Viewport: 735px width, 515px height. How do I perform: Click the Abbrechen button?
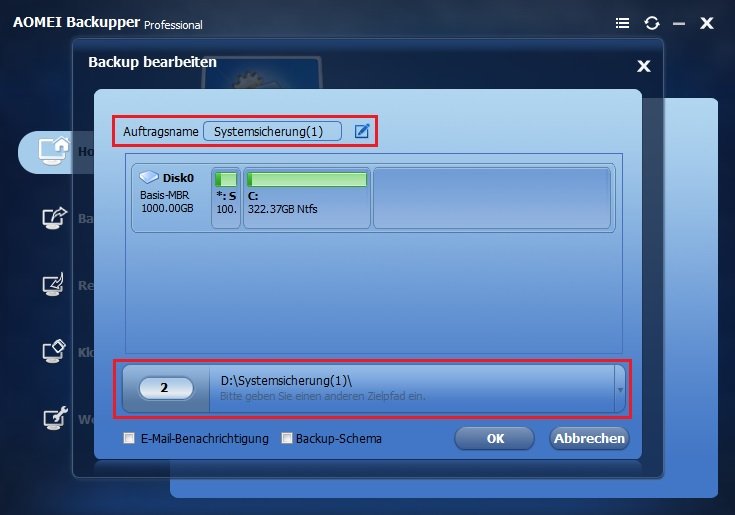point(589,438)
